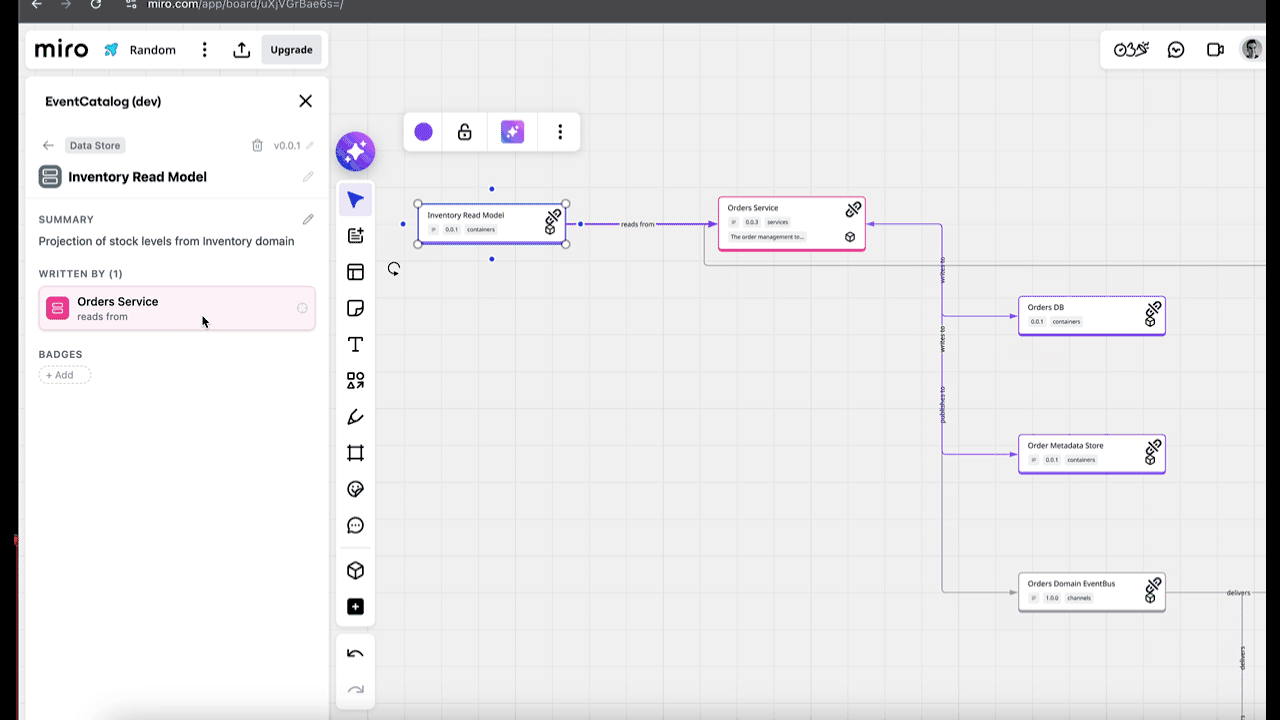The height and width of the screenshot is (720, 1280).
Task: Open the Orders Service card in the panel
Action: click(x=177, y=308)
